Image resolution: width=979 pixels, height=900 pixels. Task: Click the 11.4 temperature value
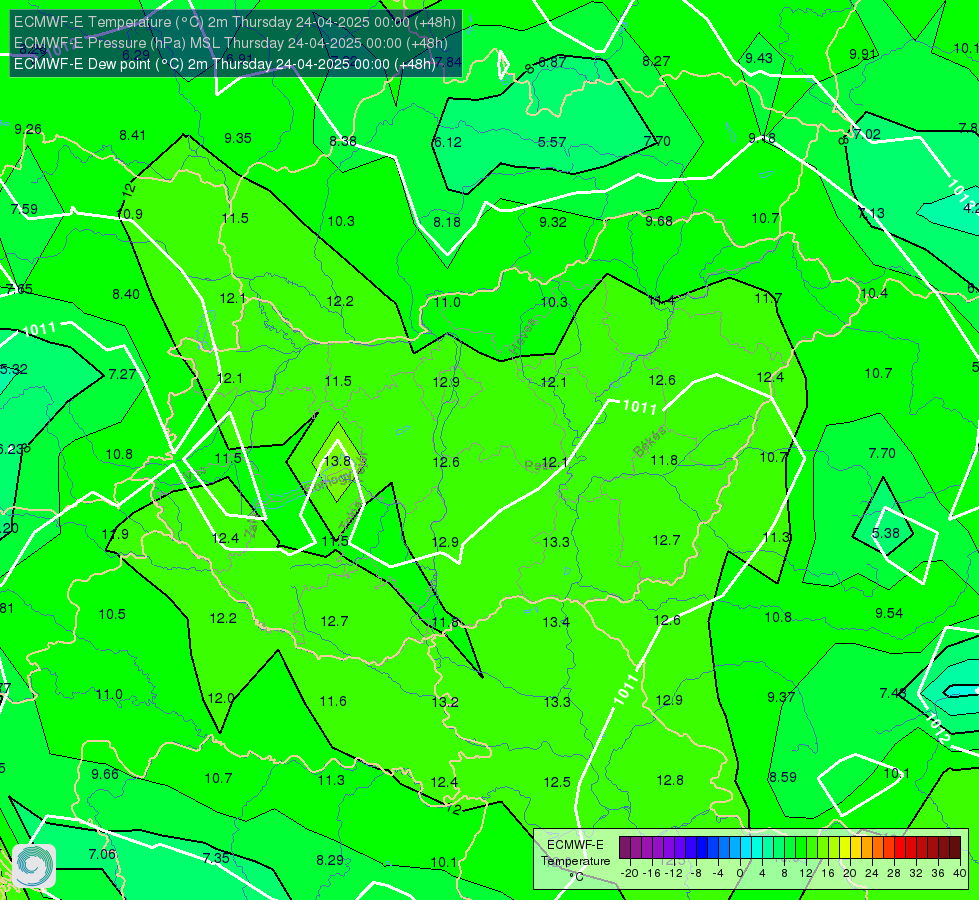(x=661, y=301)
